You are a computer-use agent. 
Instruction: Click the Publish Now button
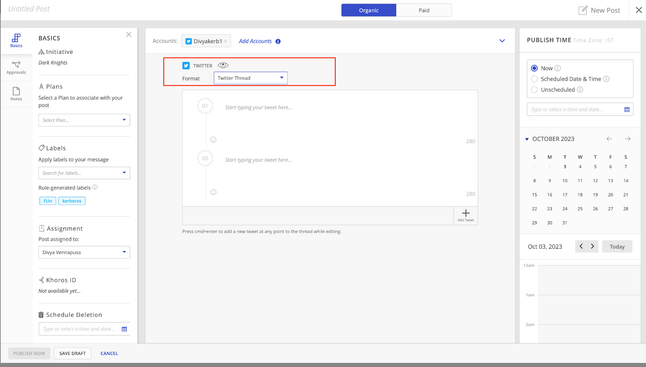[29, 353]
